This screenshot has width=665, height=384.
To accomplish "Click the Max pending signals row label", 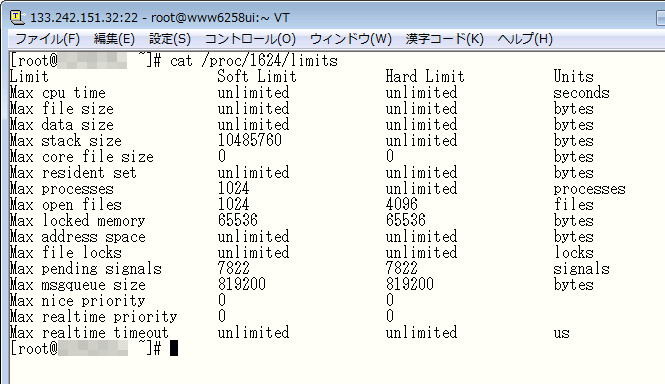I will coord(86,269).
